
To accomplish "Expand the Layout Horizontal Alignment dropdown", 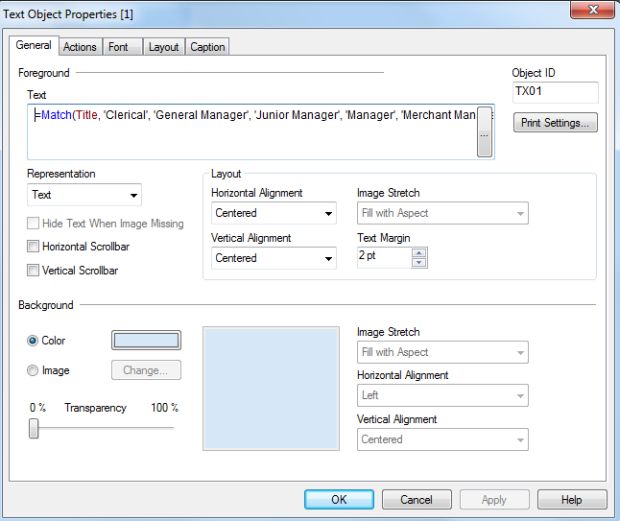I will tap(274, 213).
